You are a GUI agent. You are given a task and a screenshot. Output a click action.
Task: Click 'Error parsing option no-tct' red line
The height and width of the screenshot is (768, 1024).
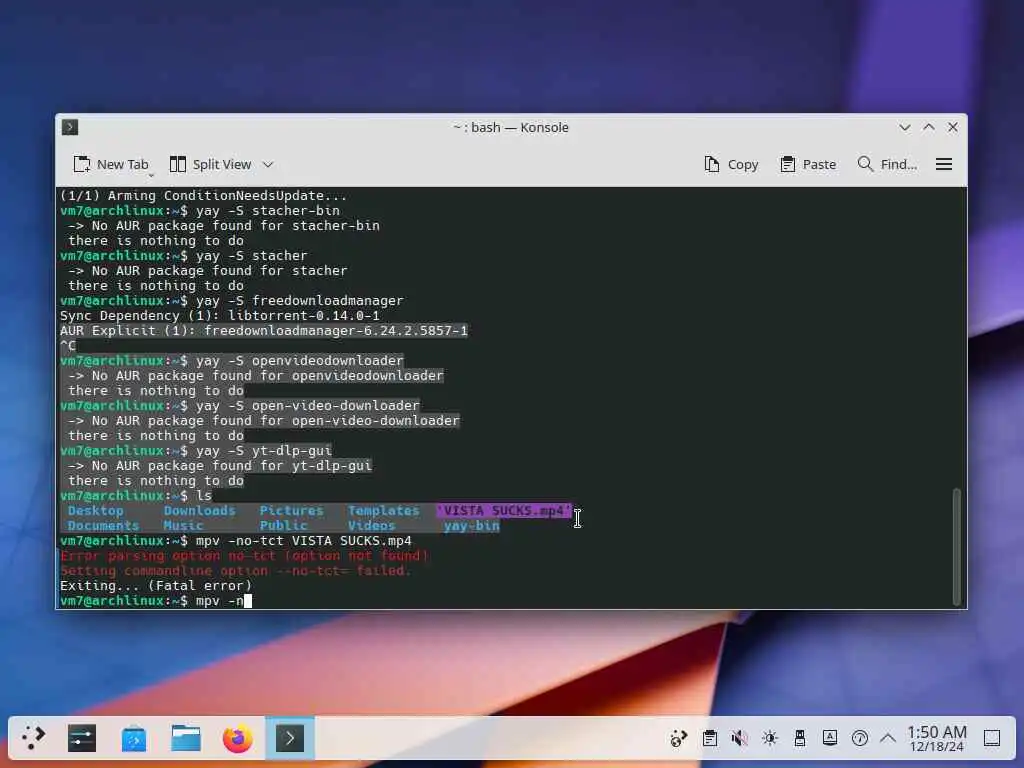coord(244,556)
